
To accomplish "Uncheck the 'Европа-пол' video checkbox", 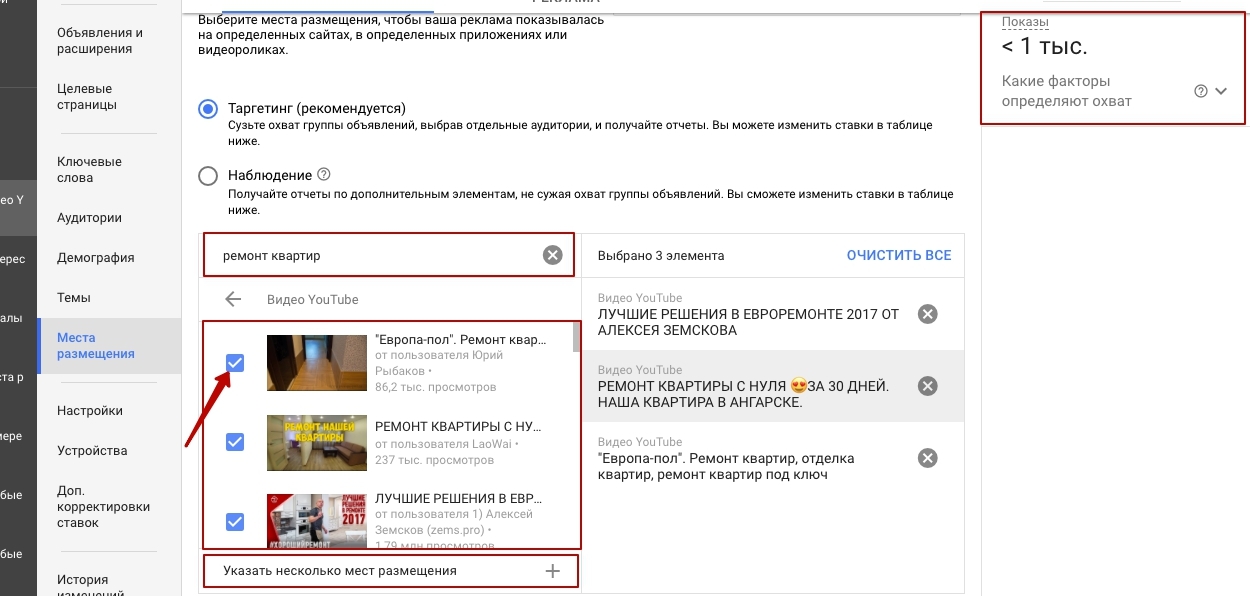I will [235, 363].
